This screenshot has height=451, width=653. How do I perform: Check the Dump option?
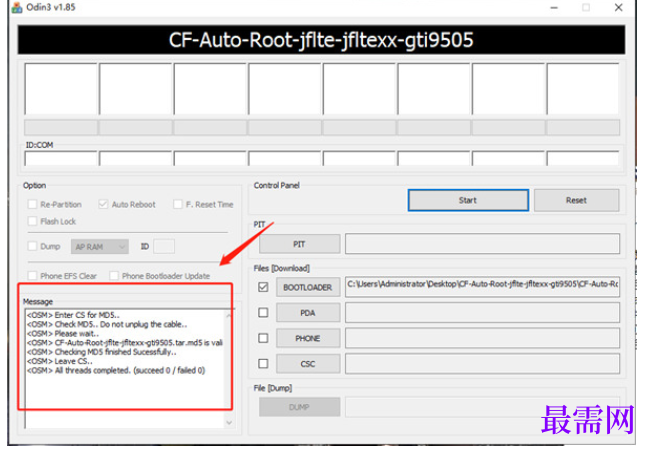click(x=32, y=246)
